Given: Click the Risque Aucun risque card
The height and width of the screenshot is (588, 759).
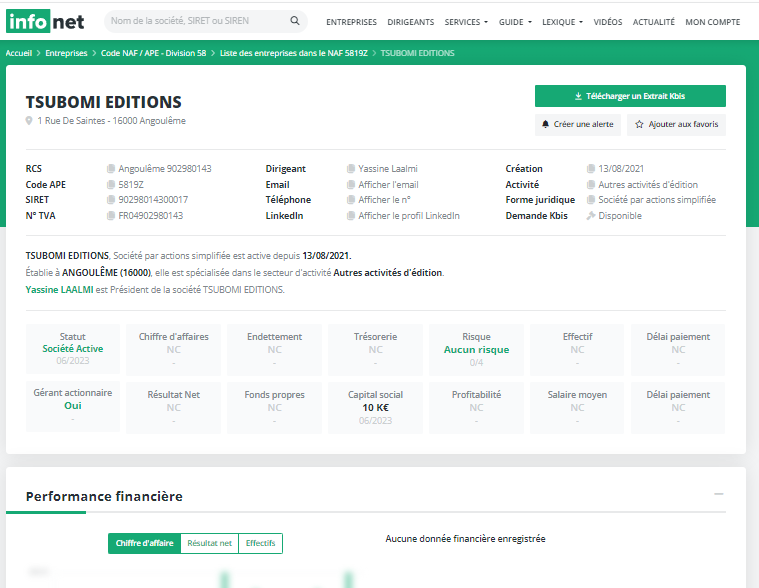Looking at the screenshot, I should (x=476, y=349).
